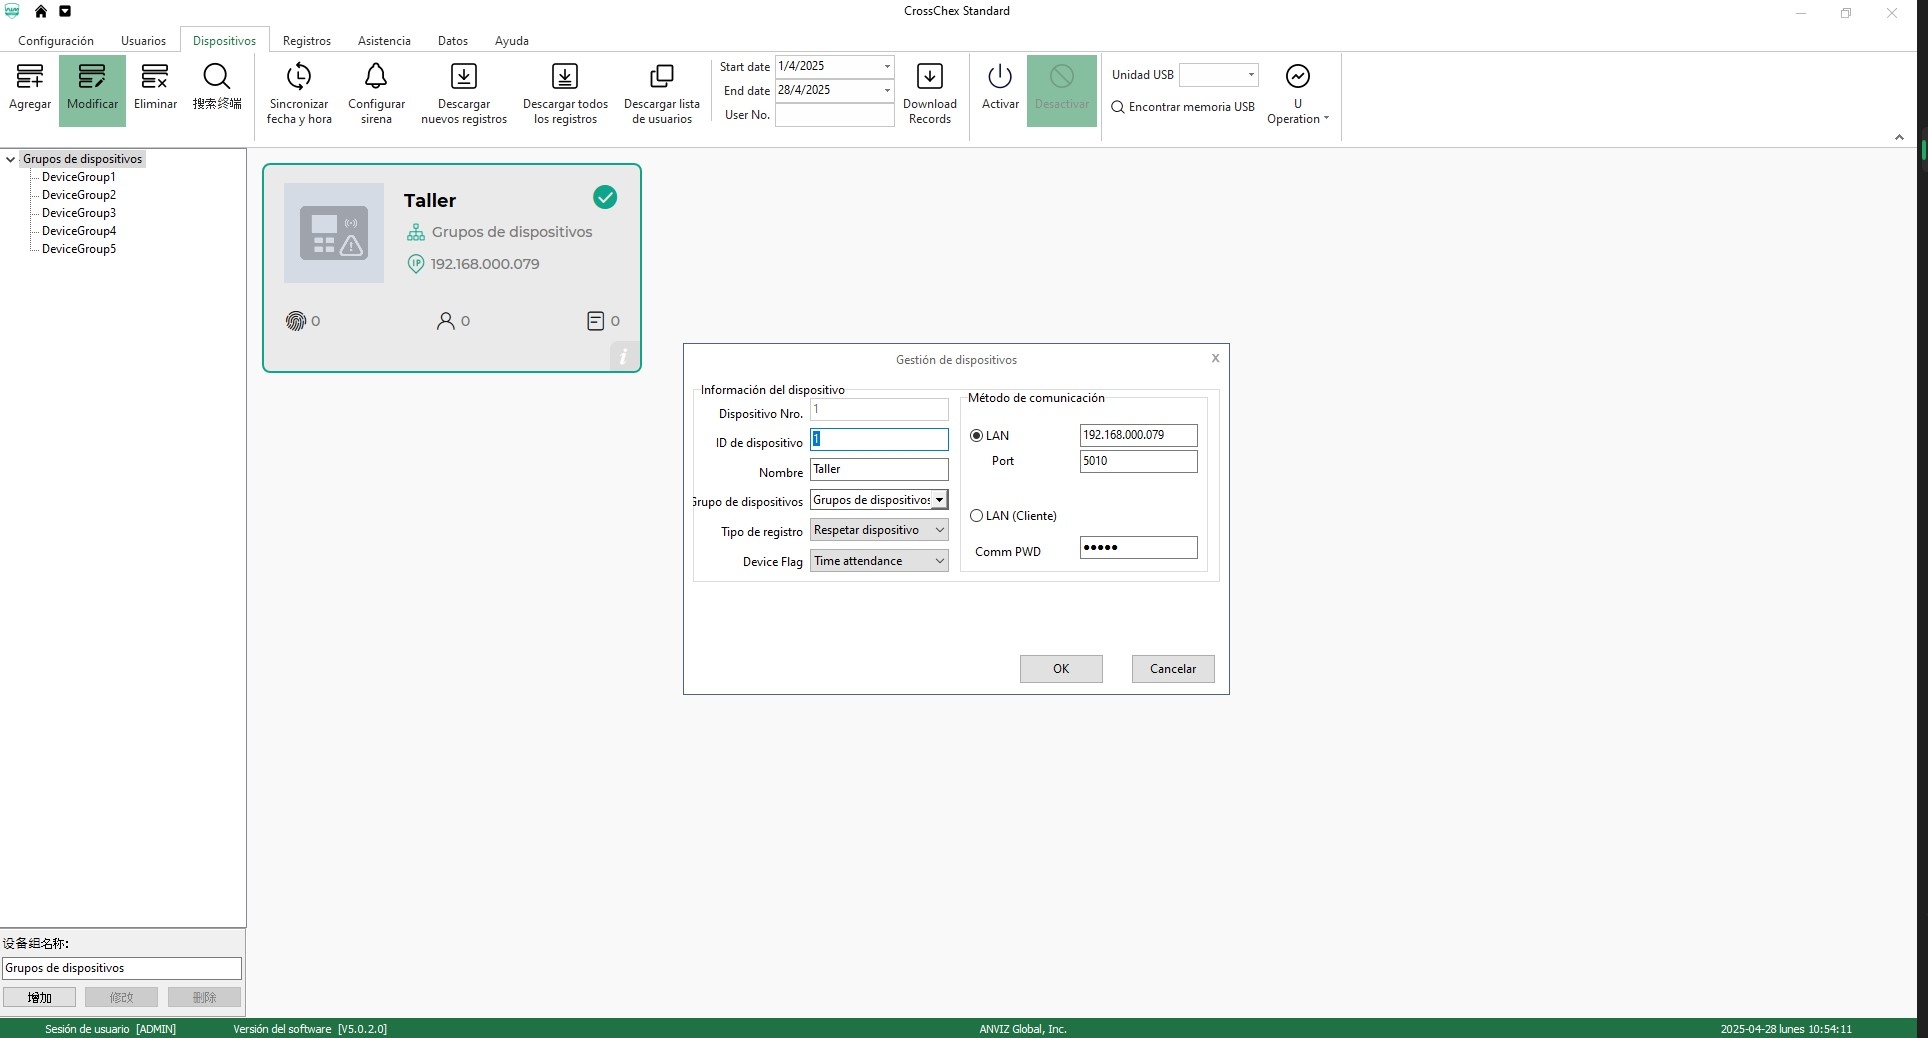Collapse the ribbon with the chevron
1928x1038 pixels.
1899,138
